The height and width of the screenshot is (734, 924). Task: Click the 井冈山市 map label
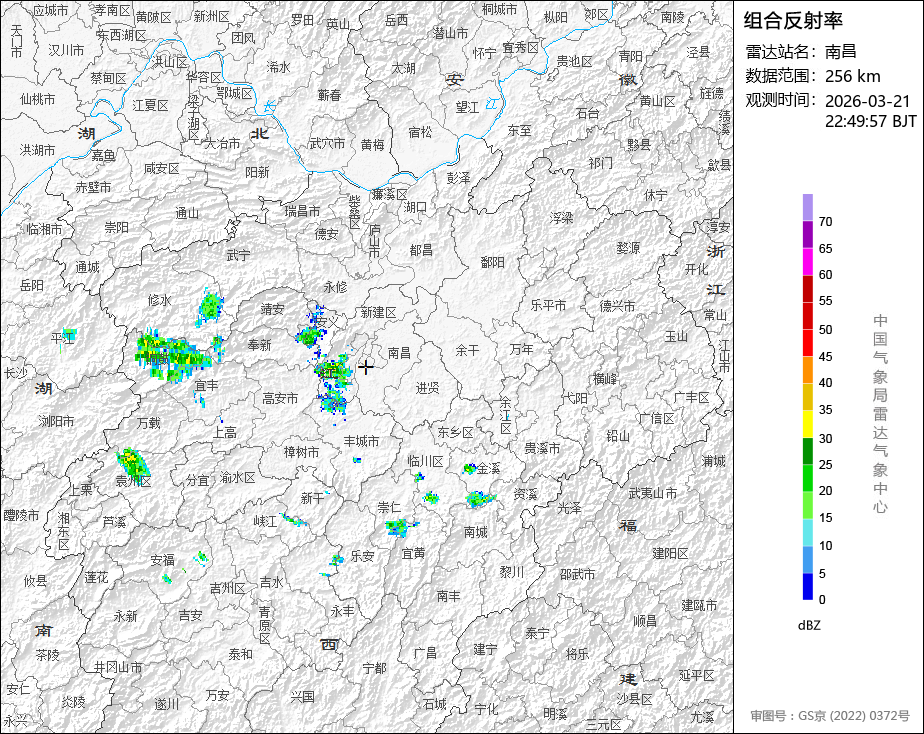click(118, 667)
